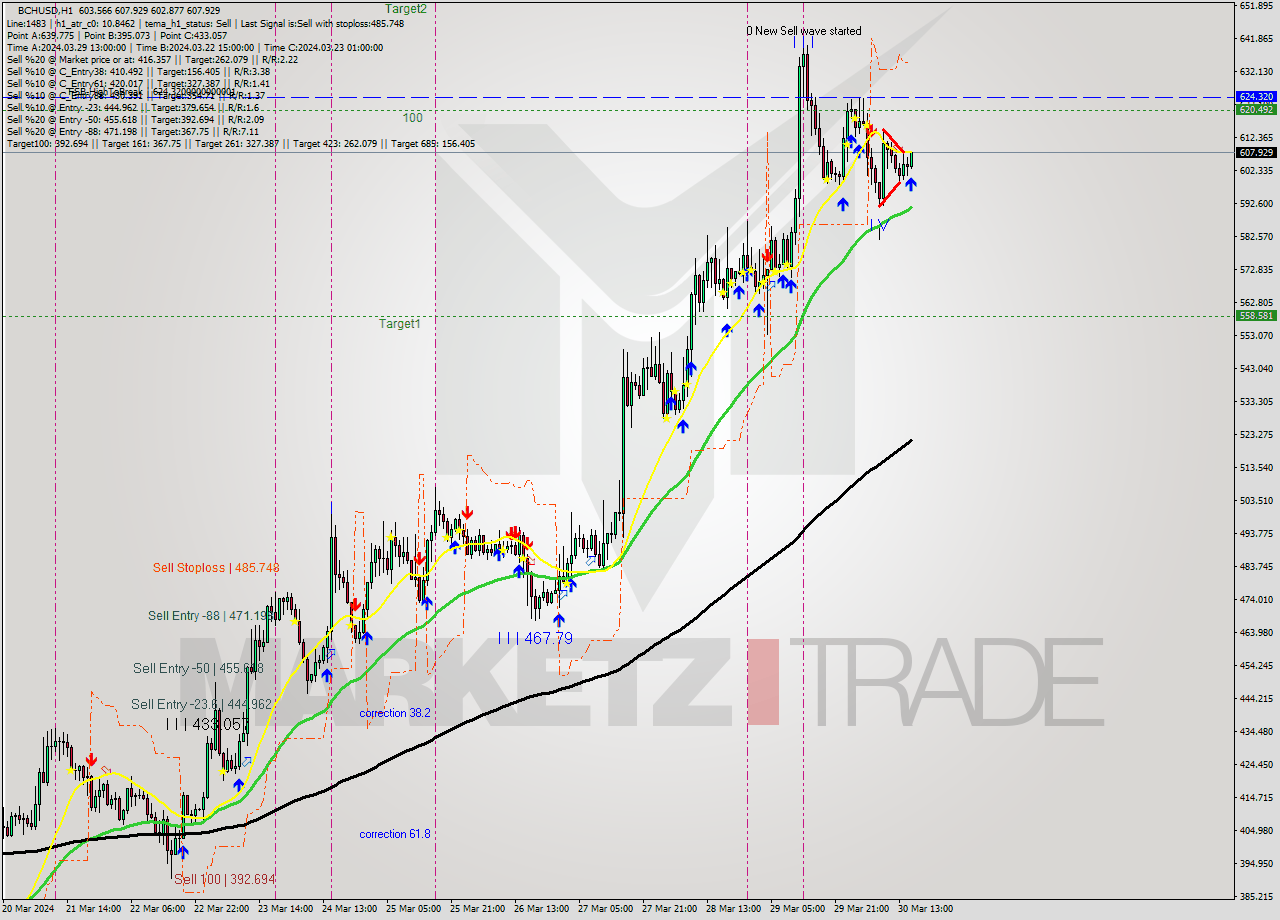
Task: Click the '22 Mar 22:00' time axis label
Action: (221, 909)
